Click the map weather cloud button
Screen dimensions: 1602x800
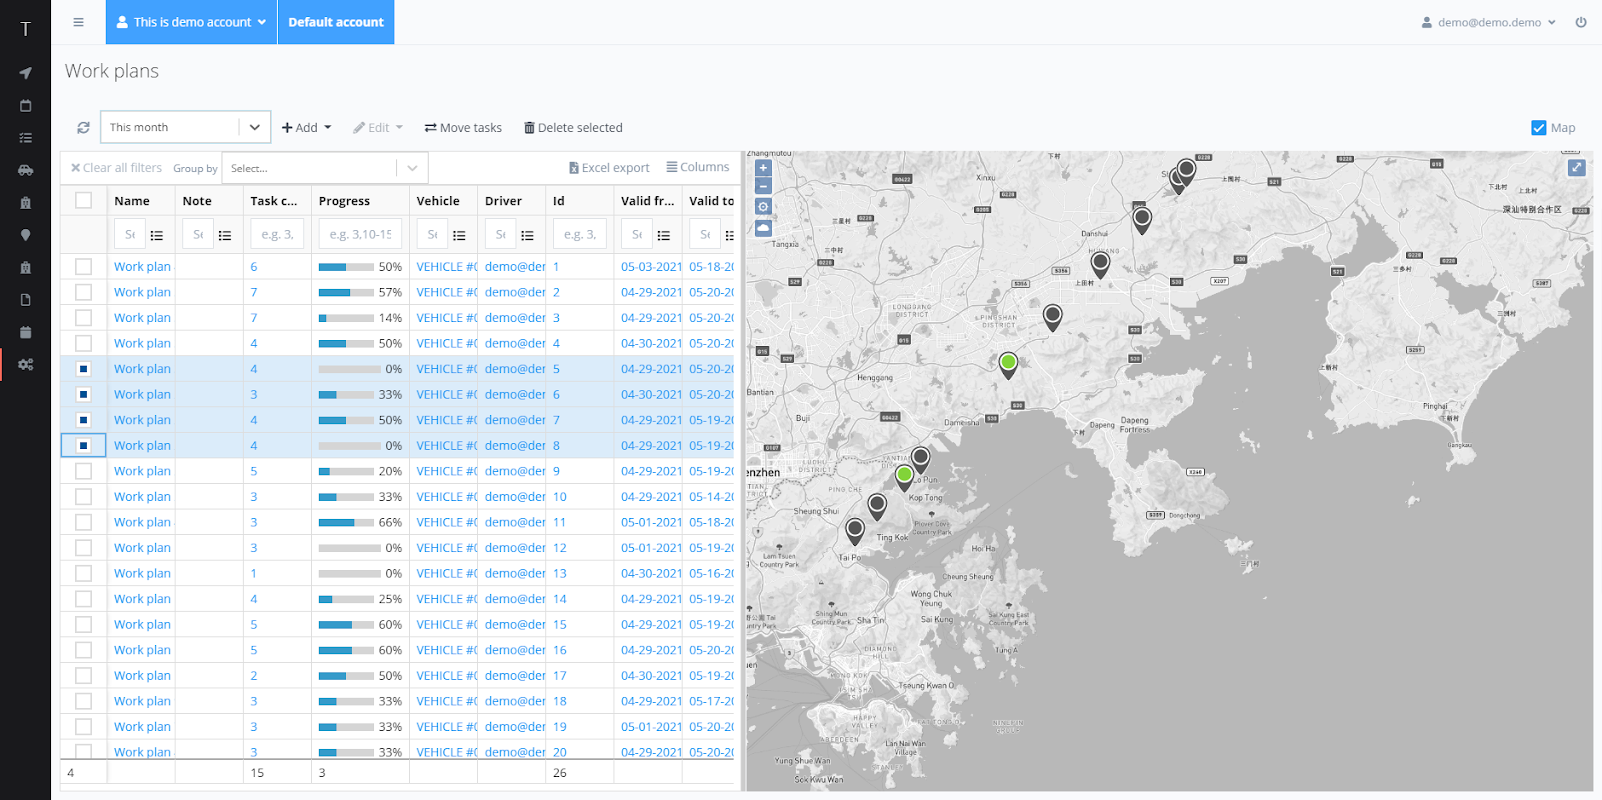coord(763,228)
